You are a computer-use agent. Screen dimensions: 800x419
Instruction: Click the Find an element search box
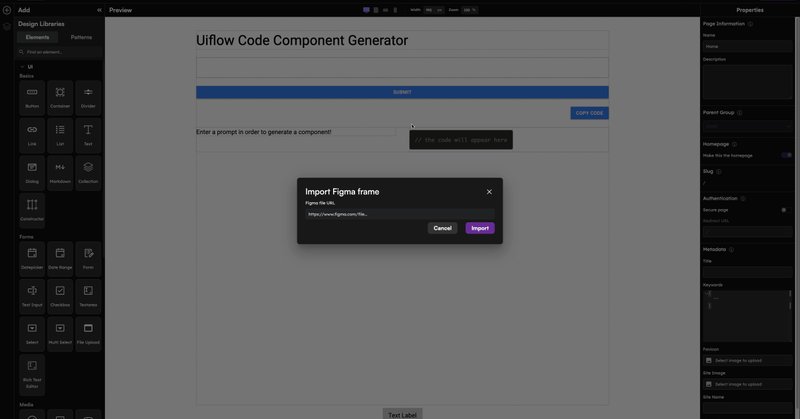click(60, 52)
